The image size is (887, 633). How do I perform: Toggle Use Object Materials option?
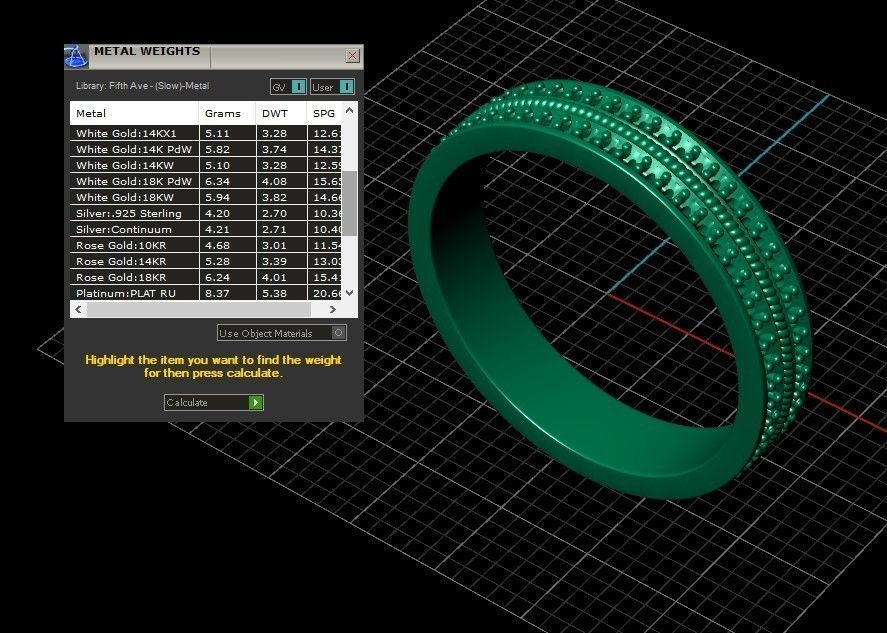tap(282, 333)
